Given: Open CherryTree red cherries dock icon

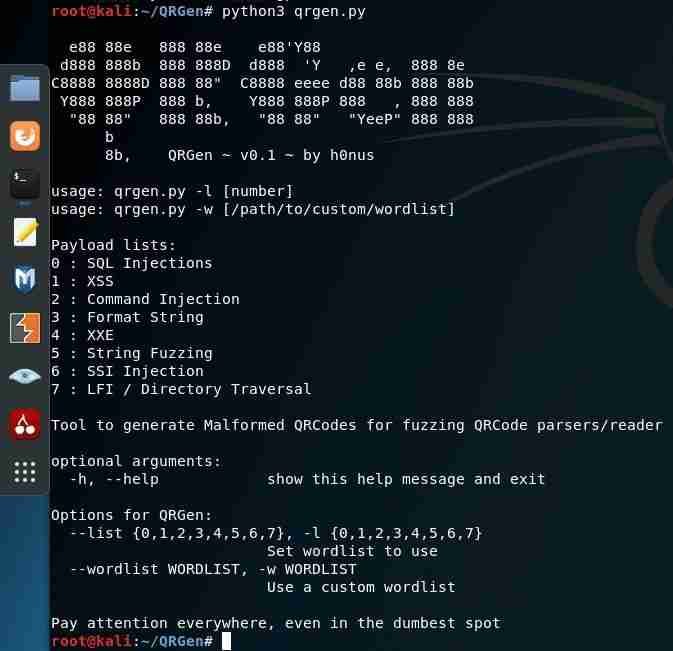Looking at the screenshot, I should tap(25, 424).
